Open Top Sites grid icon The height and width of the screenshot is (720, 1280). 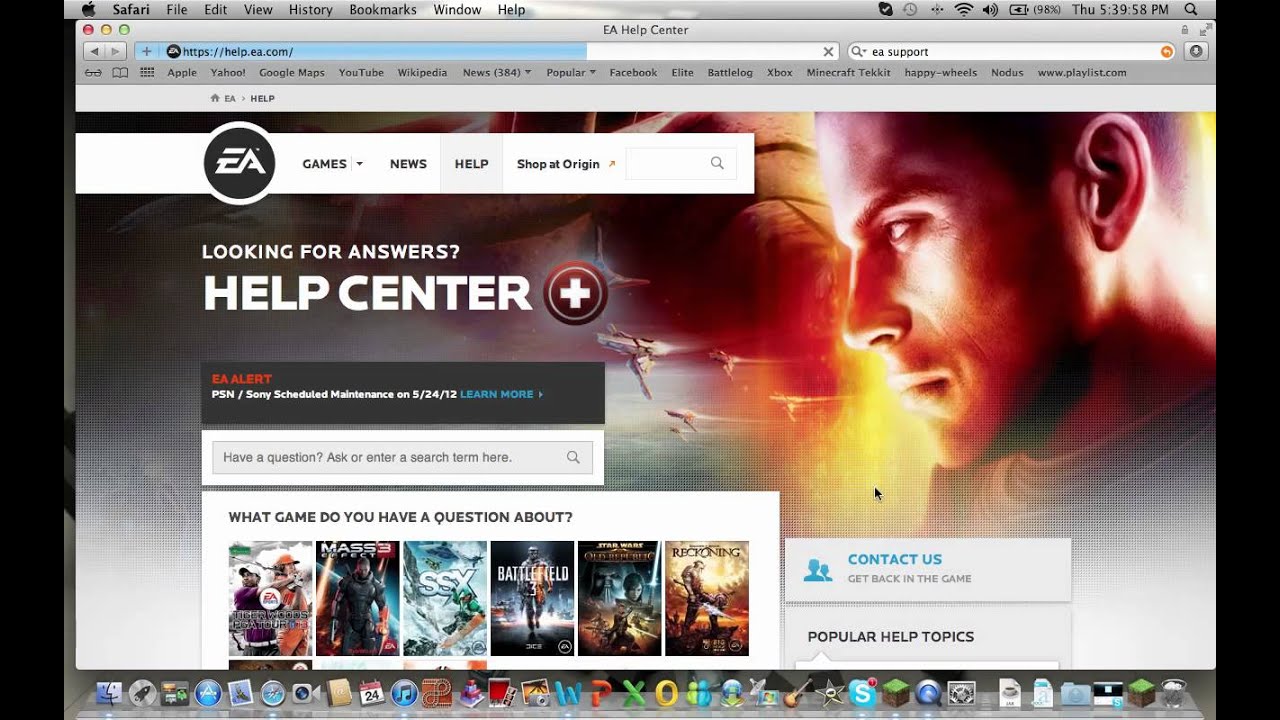click(x=147, y=72)
